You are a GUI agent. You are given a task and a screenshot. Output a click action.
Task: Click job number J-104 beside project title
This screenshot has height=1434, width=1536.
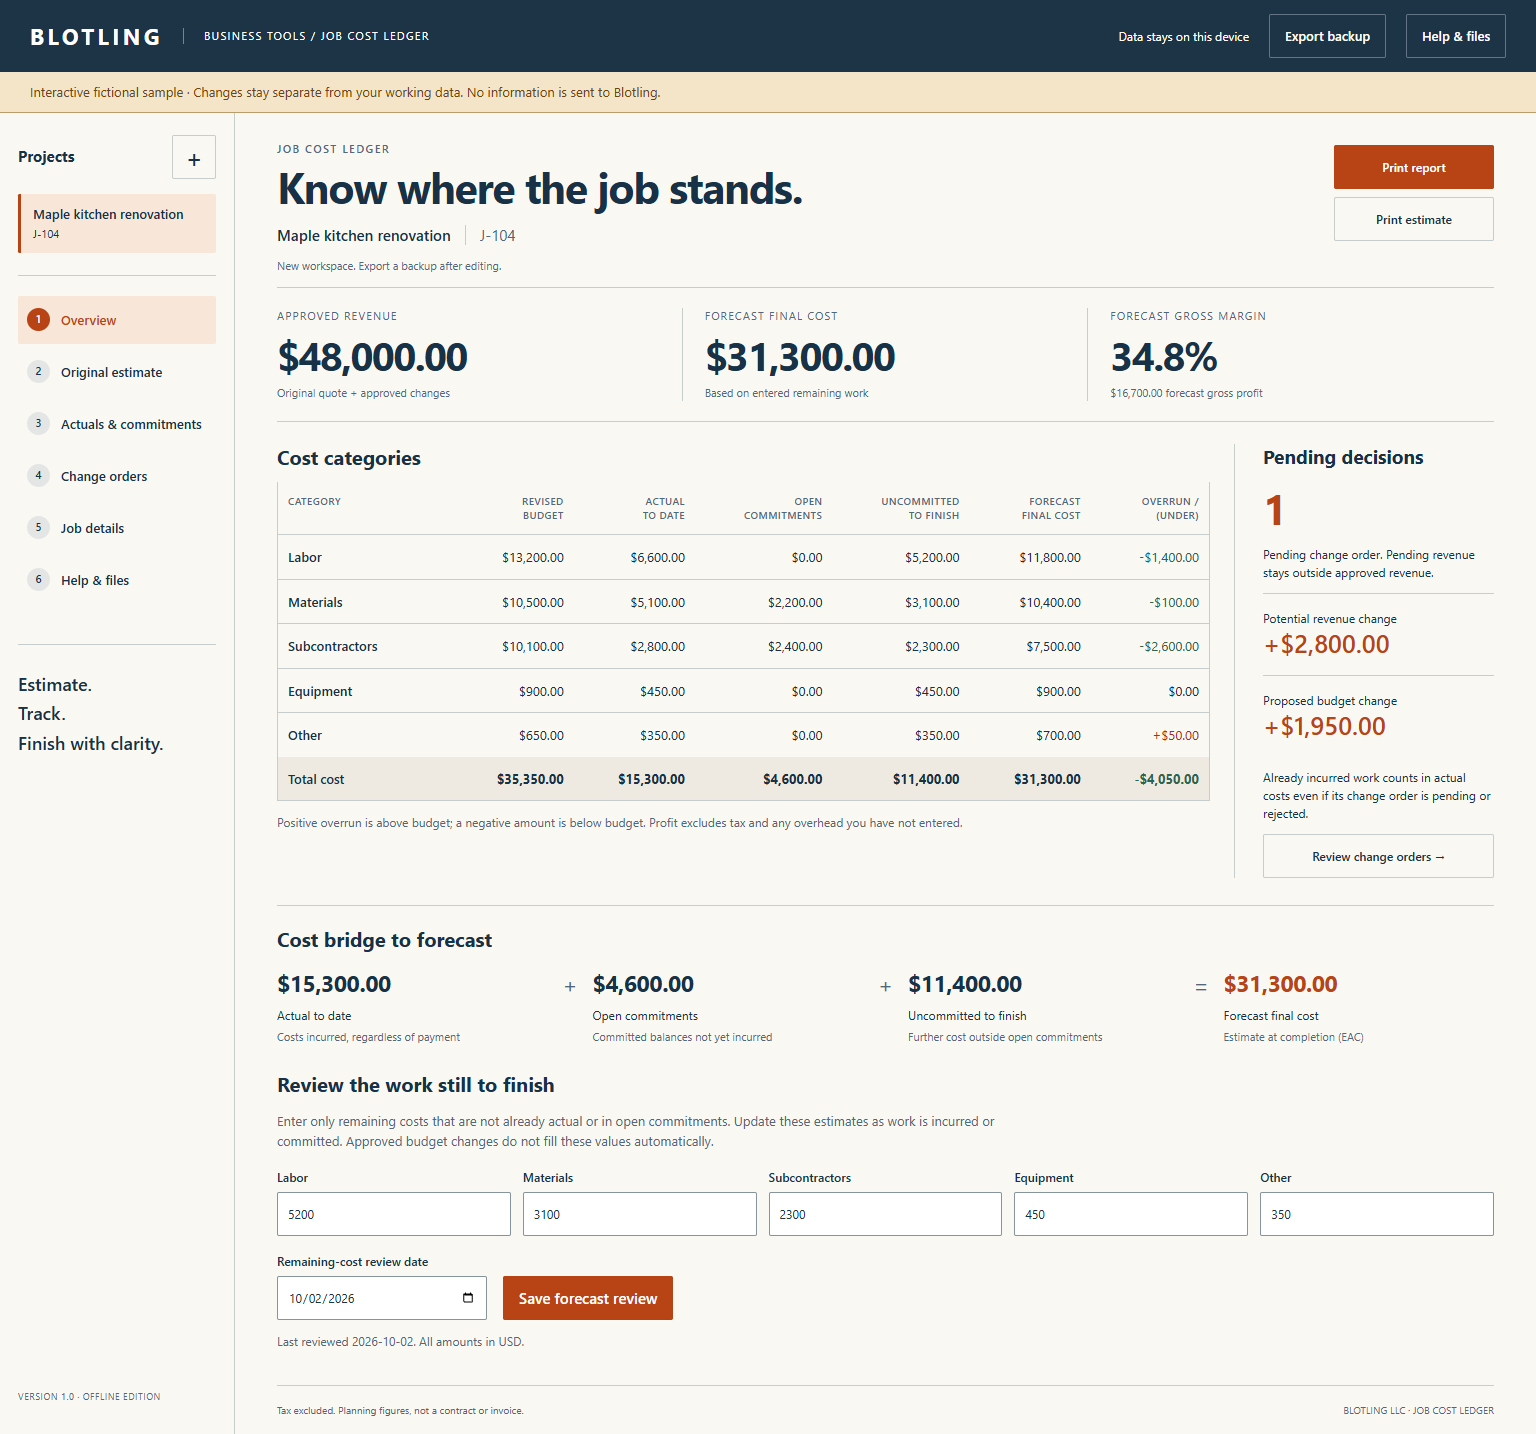pyautogui.click(x=497, y=236)
